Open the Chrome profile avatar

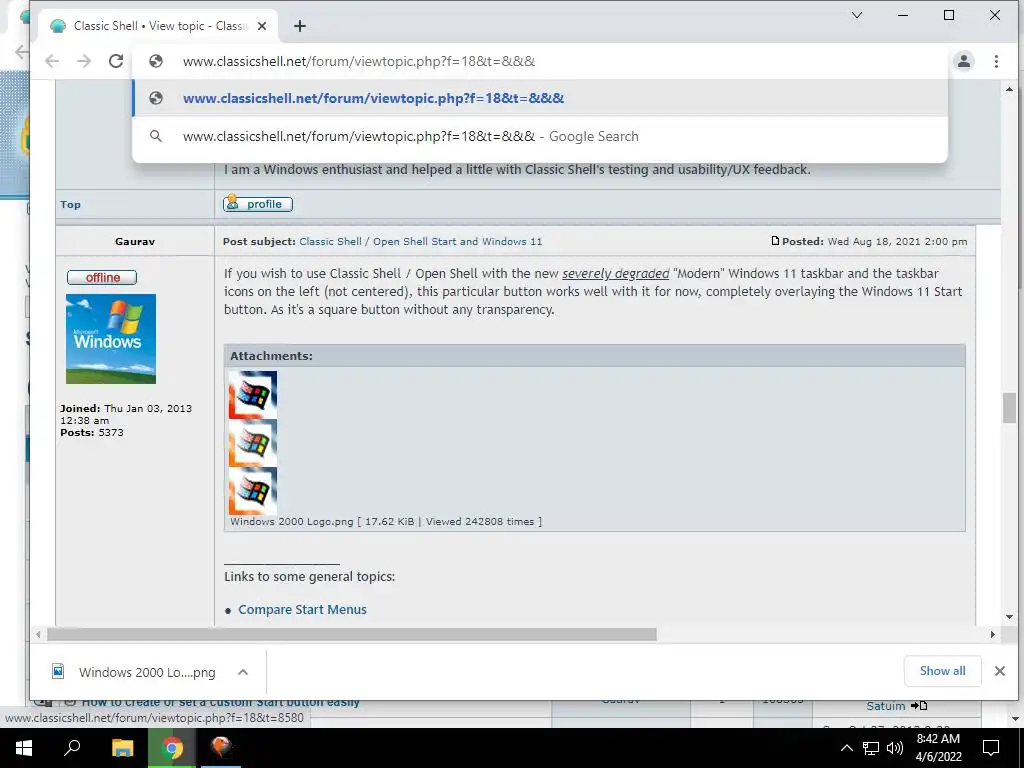(963, 61)
